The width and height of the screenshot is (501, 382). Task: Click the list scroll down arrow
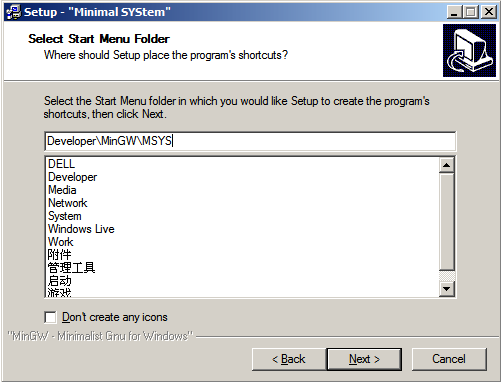pyautogui.click(x=446, y=289)
